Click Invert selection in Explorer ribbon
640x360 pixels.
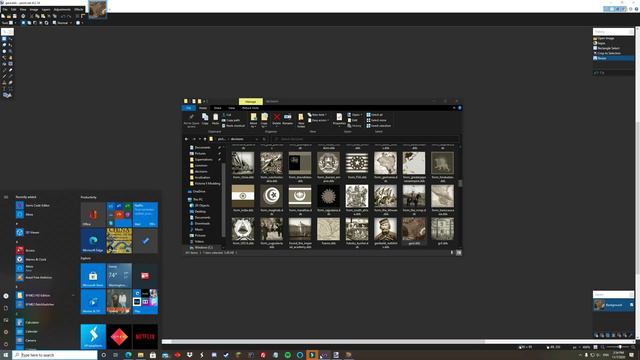378,126
